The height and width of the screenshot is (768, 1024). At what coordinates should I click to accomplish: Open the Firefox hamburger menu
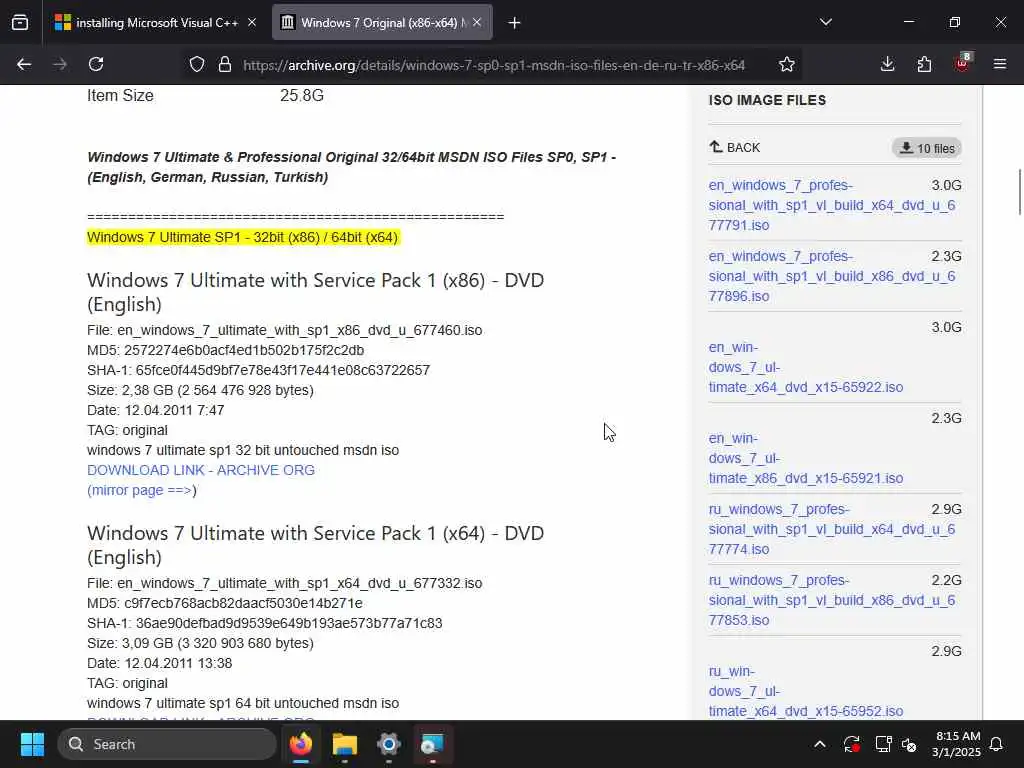click(x=1000, y=64)
